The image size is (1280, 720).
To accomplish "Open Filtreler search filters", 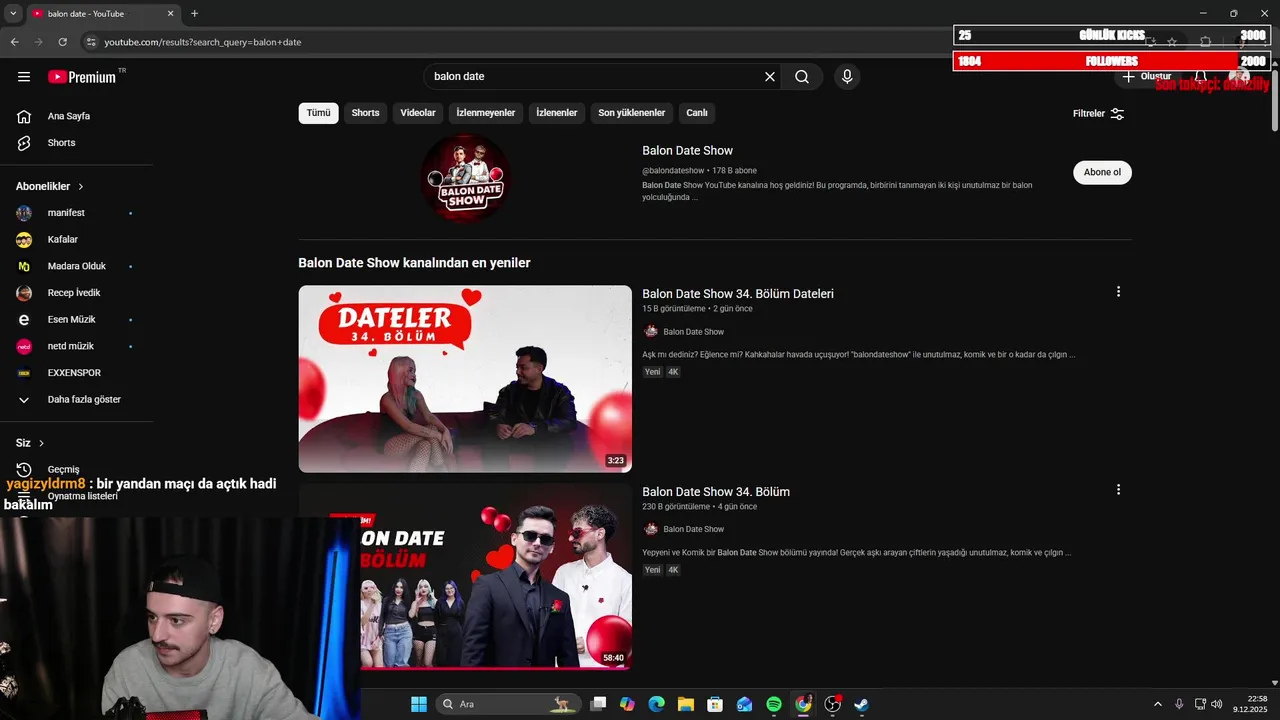I will click(x=1098, y=114).
